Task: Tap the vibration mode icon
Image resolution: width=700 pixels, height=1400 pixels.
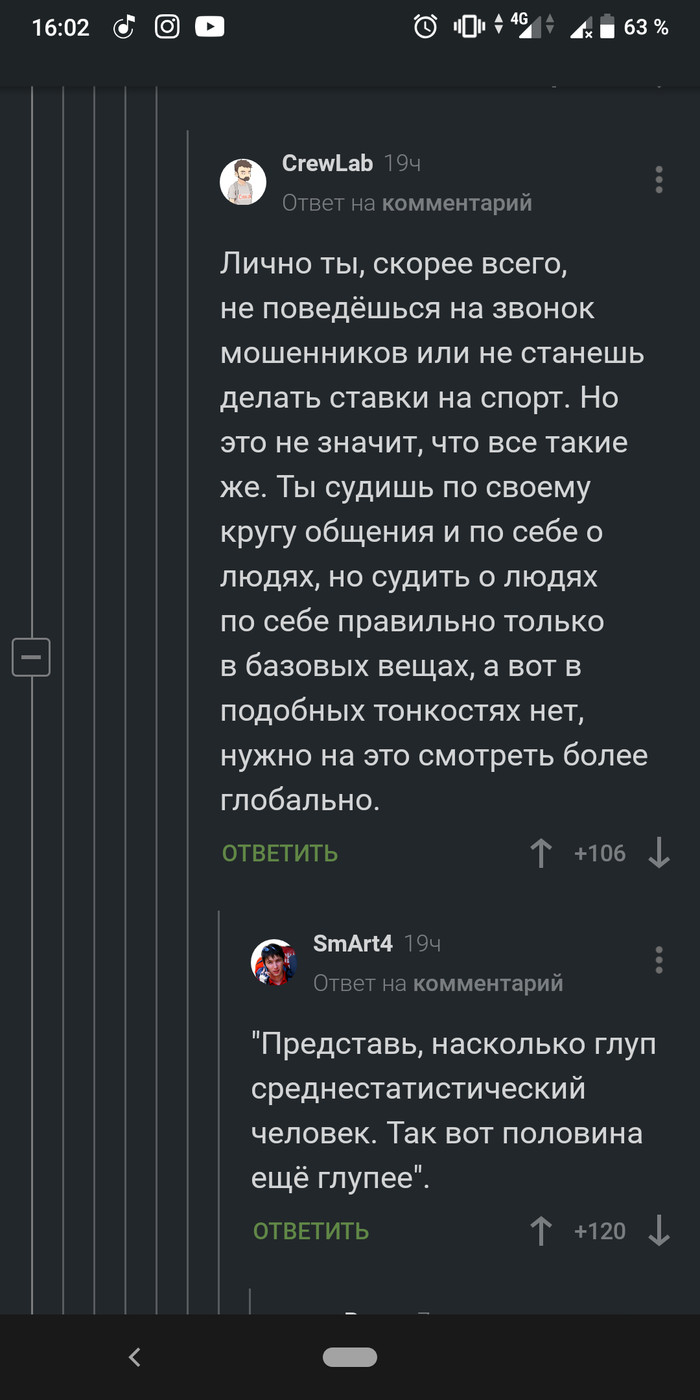Action: click(471, 28)
